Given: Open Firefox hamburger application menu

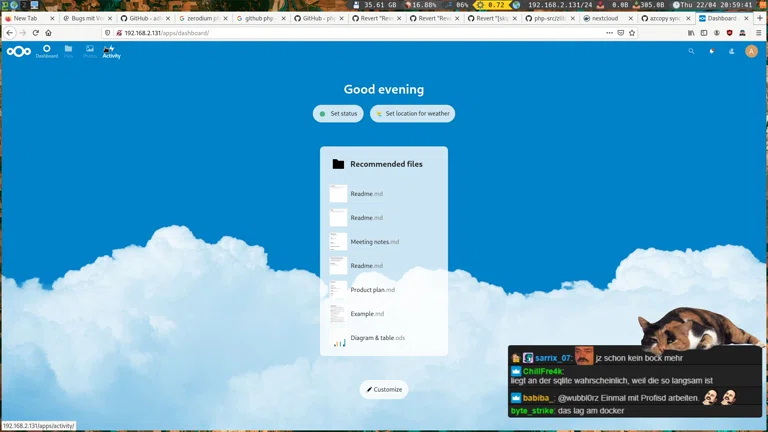Looking at the screenshot, I should pos(757,33).
